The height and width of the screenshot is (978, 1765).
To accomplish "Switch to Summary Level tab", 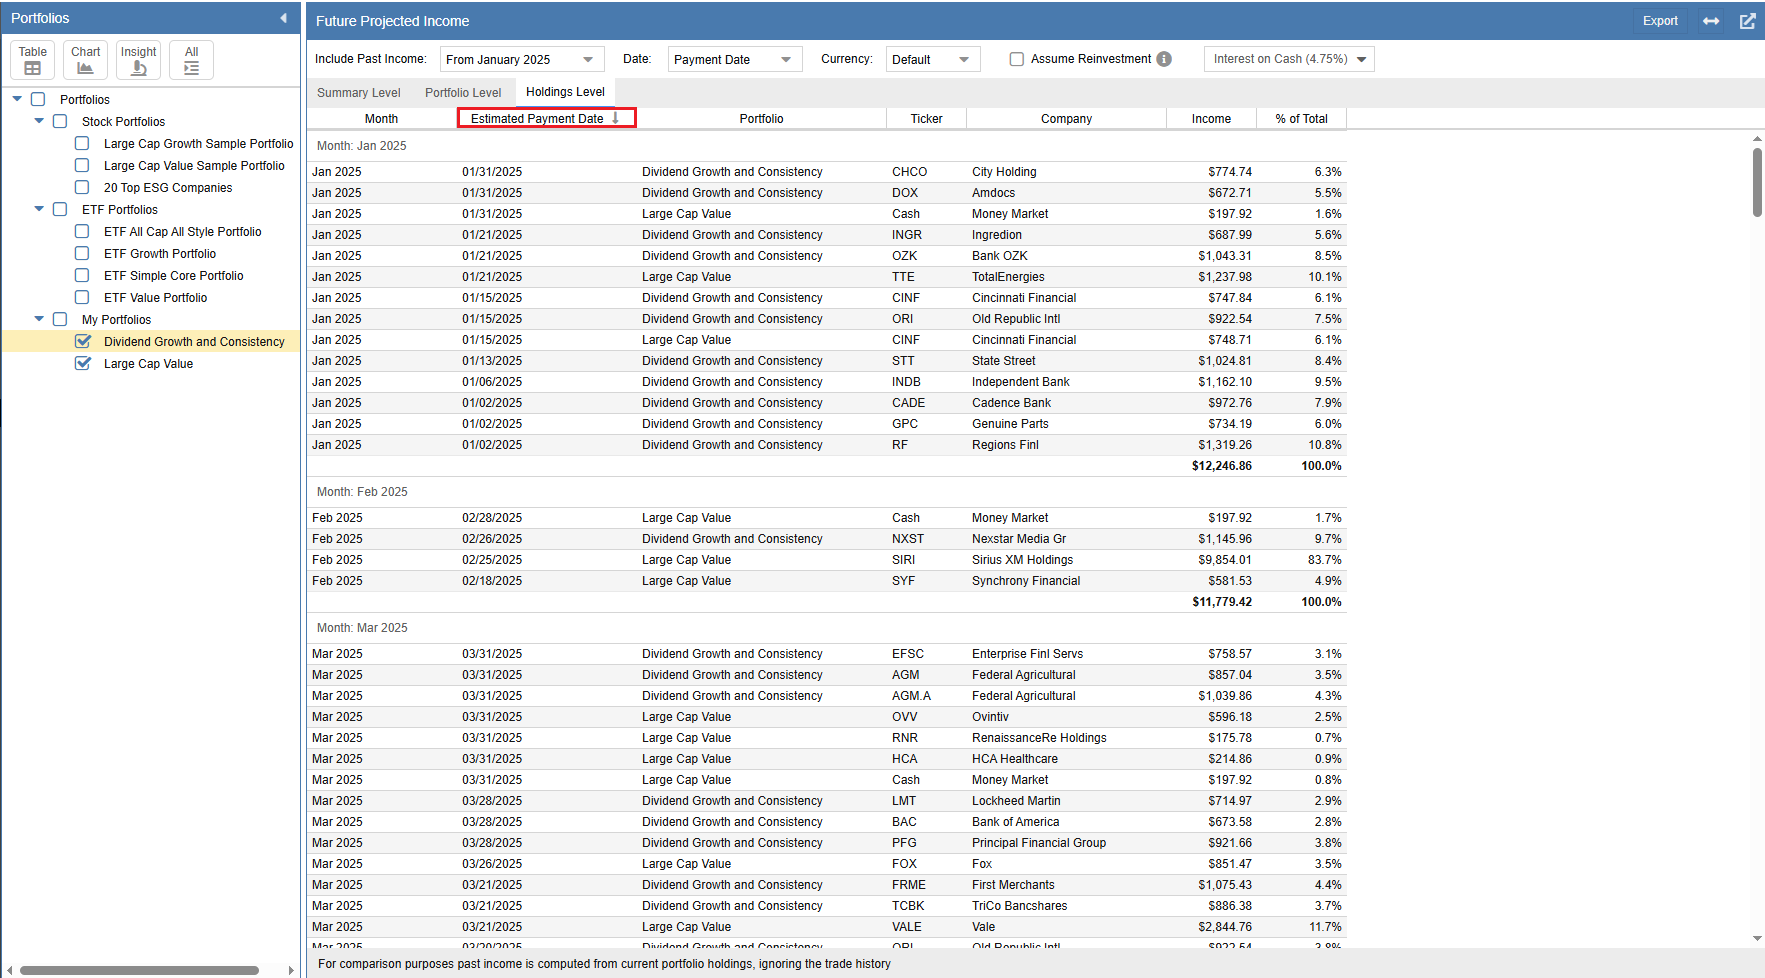I will point(358,93).
